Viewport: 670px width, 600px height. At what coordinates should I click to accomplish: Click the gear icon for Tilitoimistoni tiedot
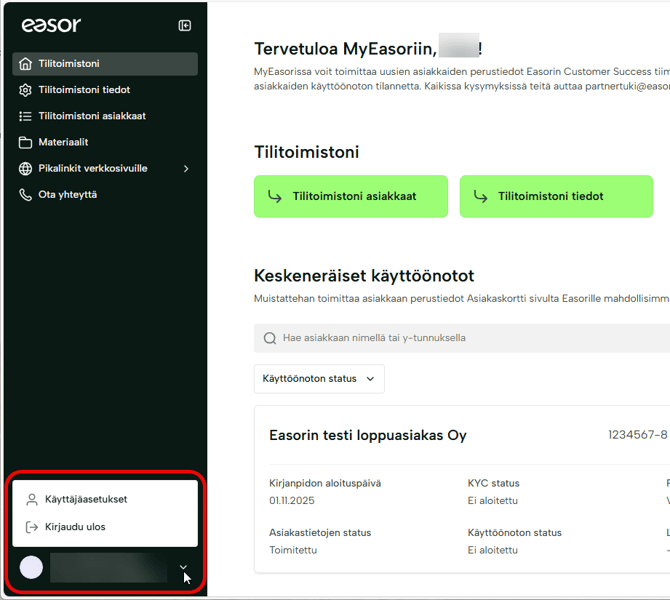25,90
